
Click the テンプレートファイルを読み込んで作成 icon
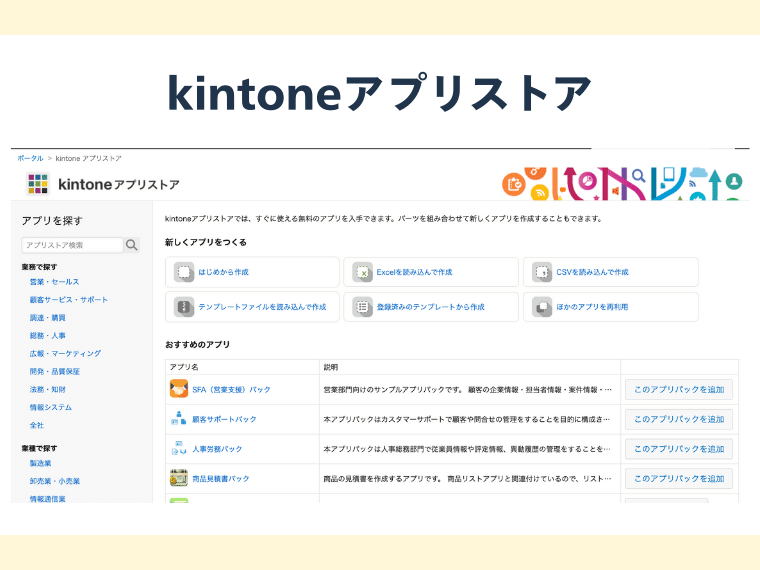[183, 307]
